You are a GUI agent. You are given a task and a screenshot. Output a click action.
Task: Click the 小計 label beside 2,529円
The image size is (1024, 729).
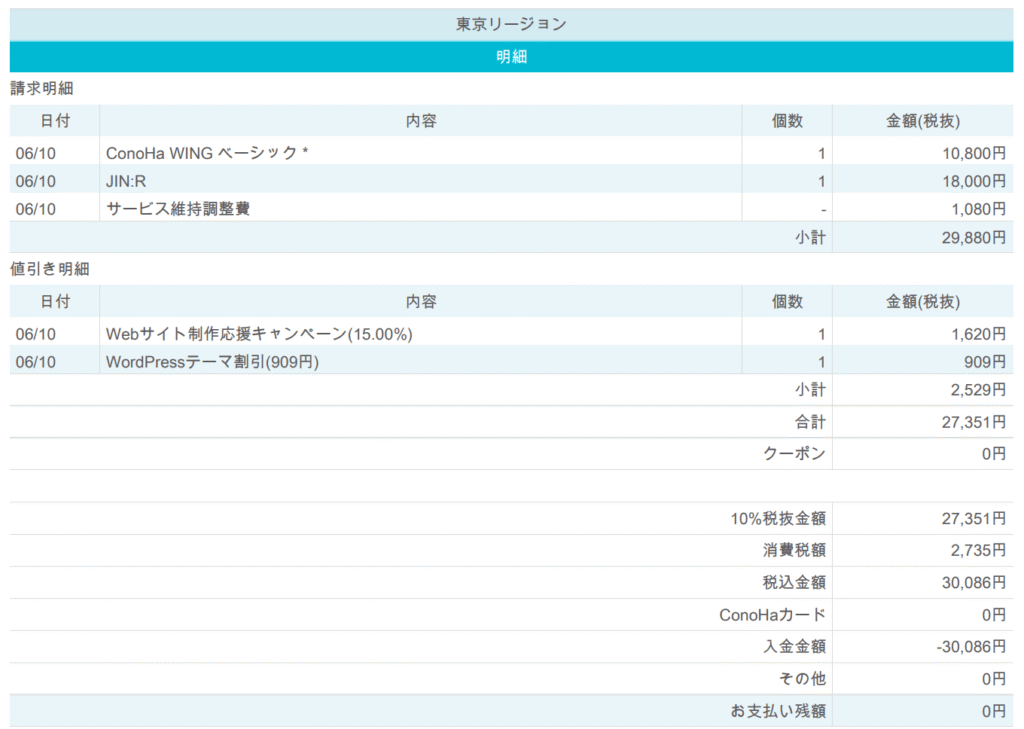point(810,390)
